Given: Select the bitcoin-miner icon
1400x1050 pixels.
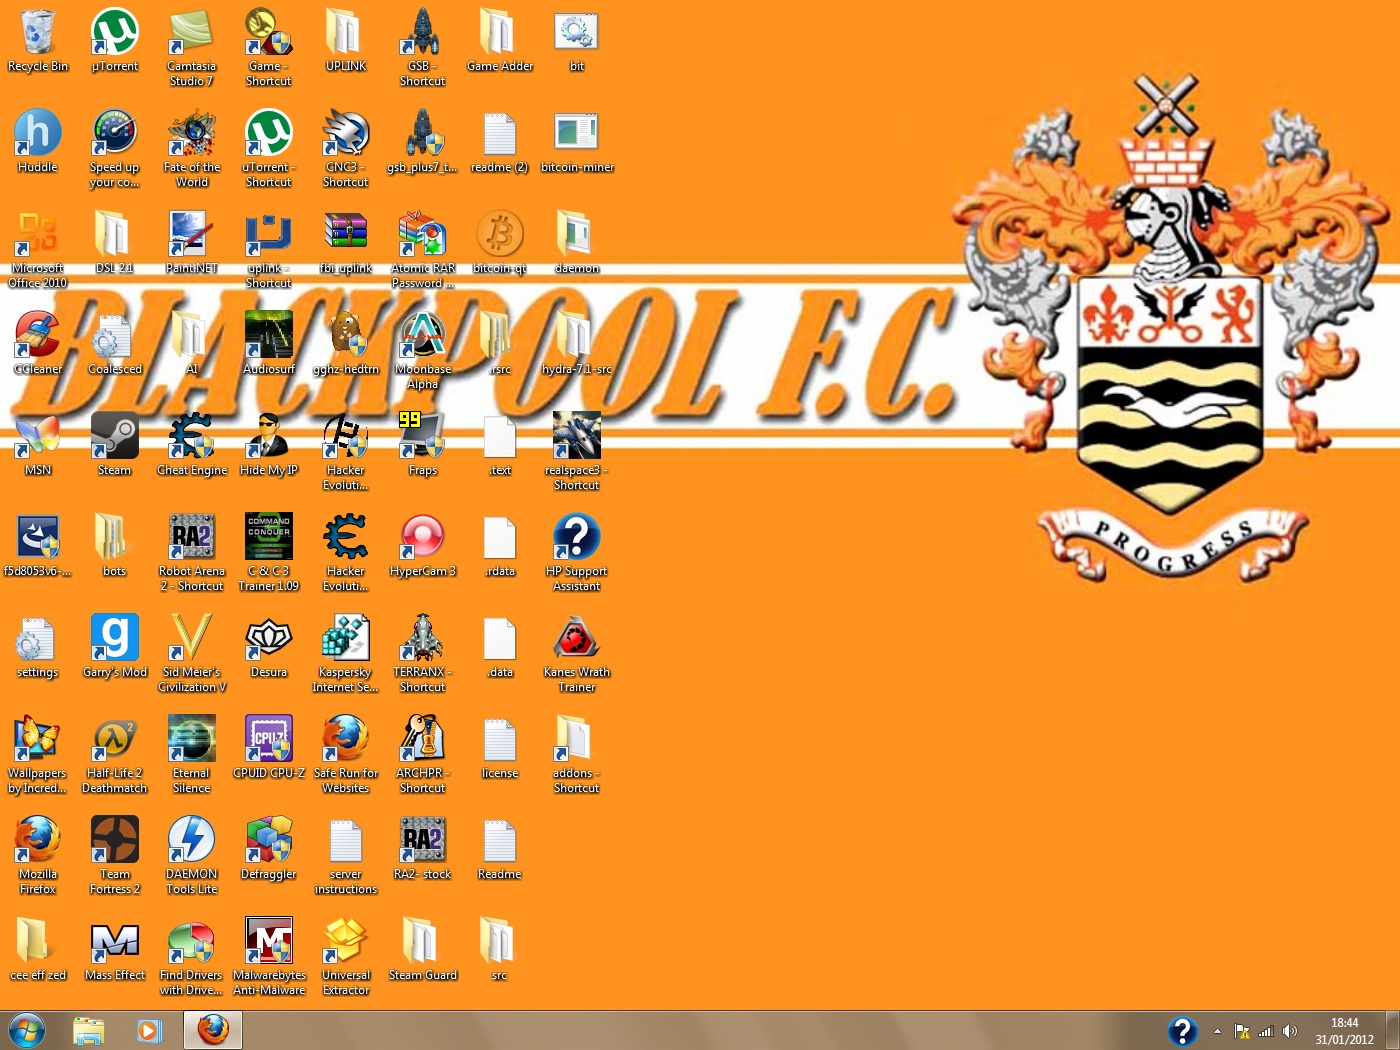Looking at the screenshot, I should (x=577, y=142).
